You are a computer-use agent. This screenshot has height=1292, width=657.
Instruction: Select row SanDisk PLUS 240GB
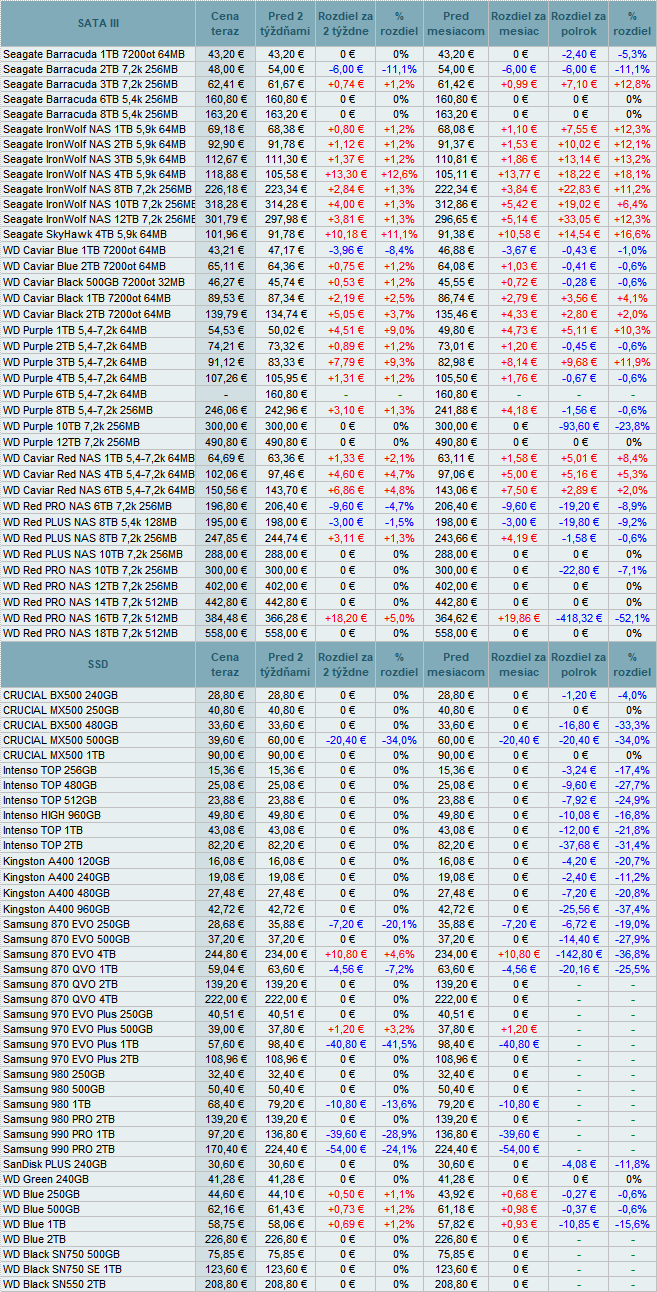328,1165
